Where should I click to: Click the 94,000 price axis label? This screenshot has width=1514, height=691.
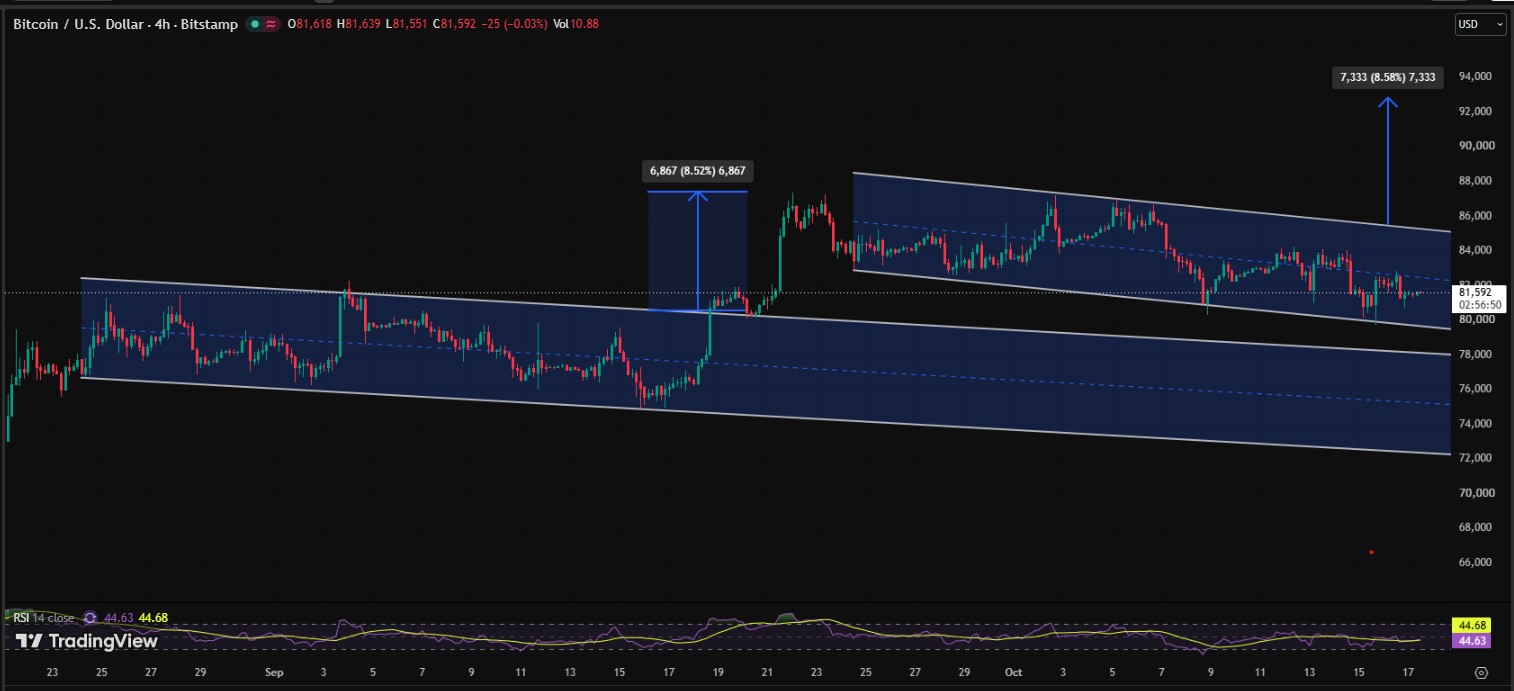1476,77
